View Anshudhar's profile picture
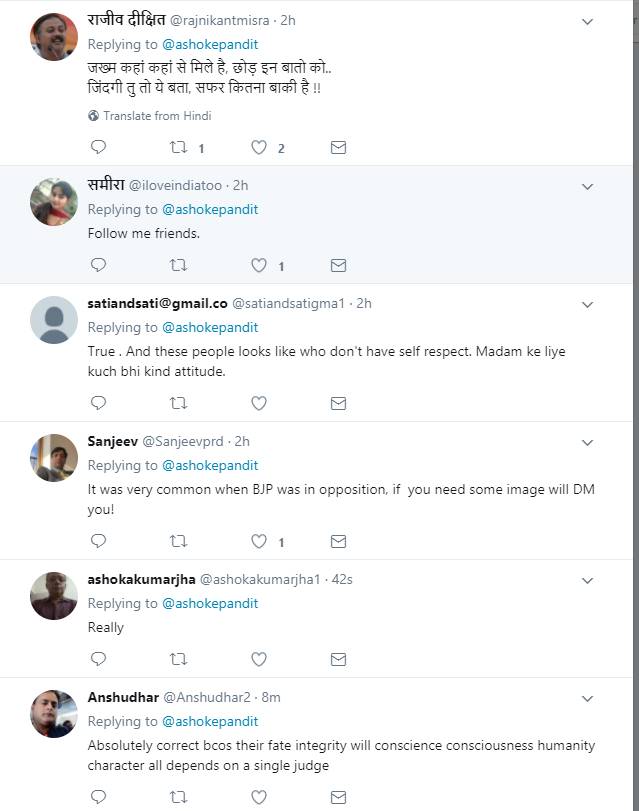 pyautogui.click(x=54, y=714)
